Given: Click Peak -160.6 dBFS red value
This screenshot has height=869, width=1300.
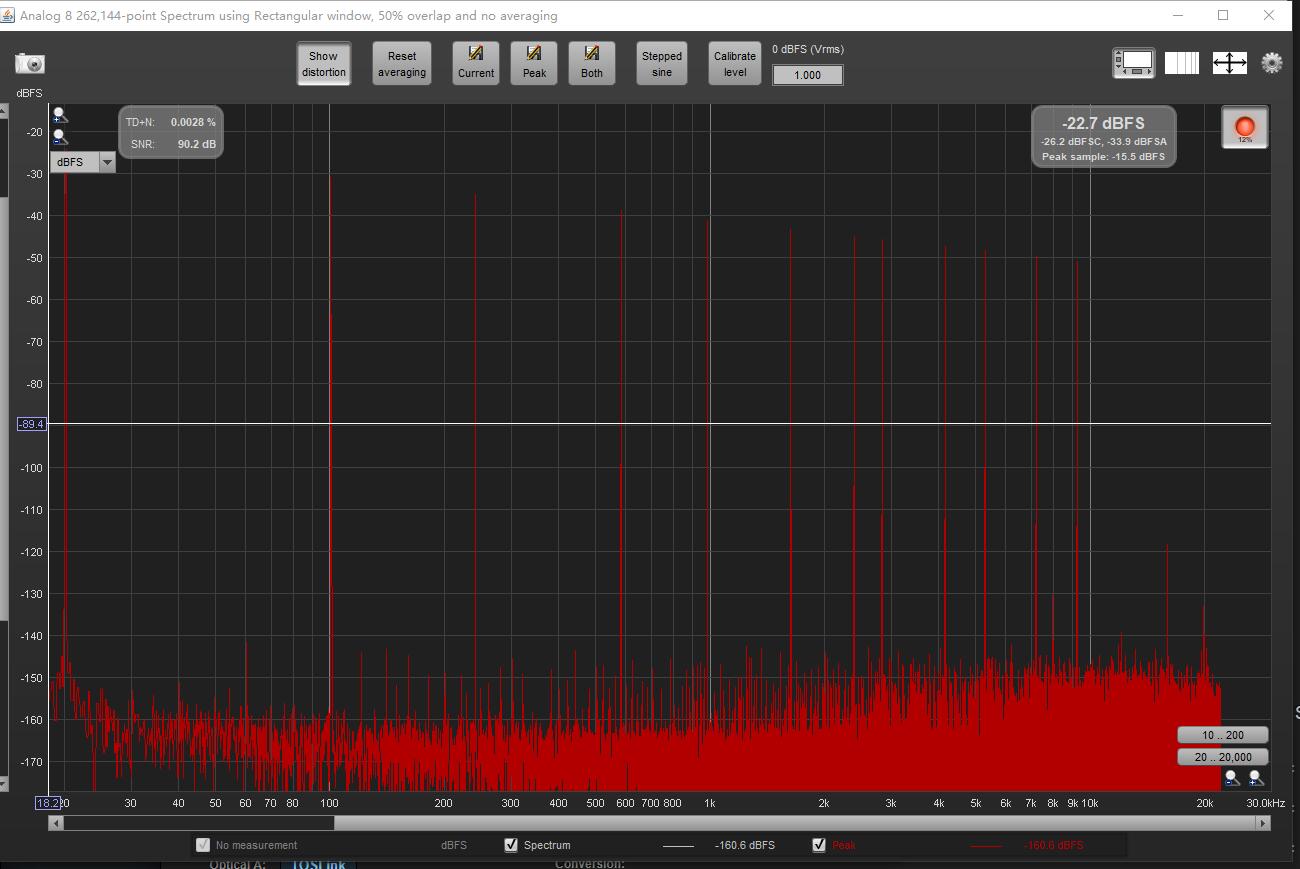Looking at the screenshot, I should (1053, 845).
